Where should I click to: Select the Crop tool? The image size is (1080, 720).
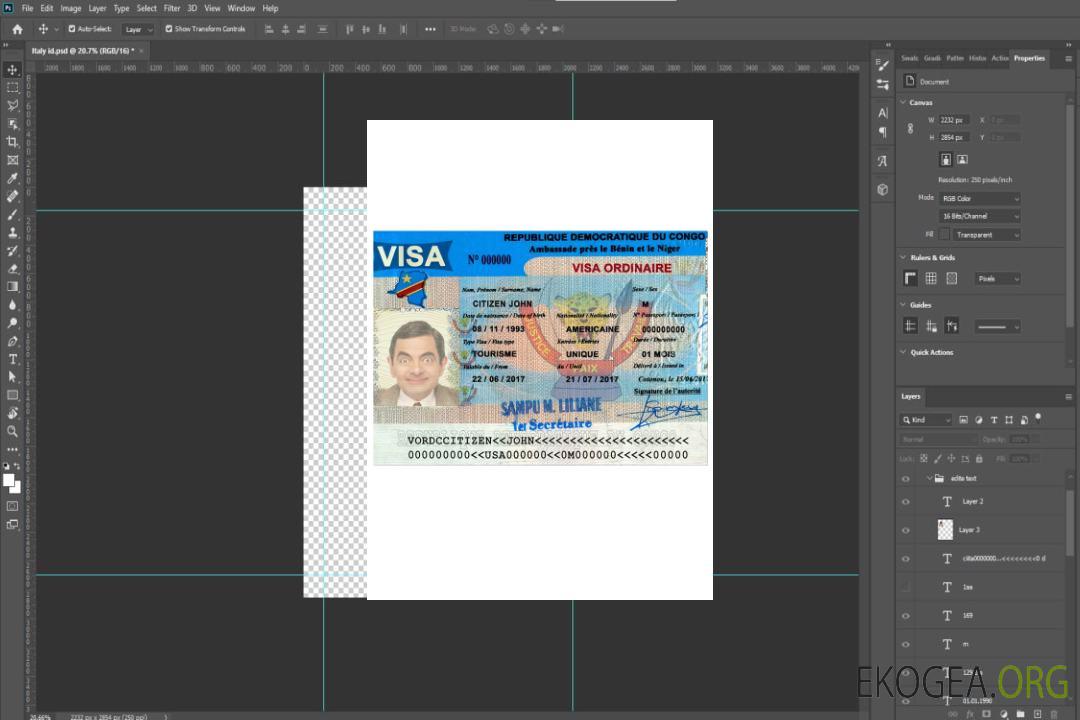(x=12, y=142)
